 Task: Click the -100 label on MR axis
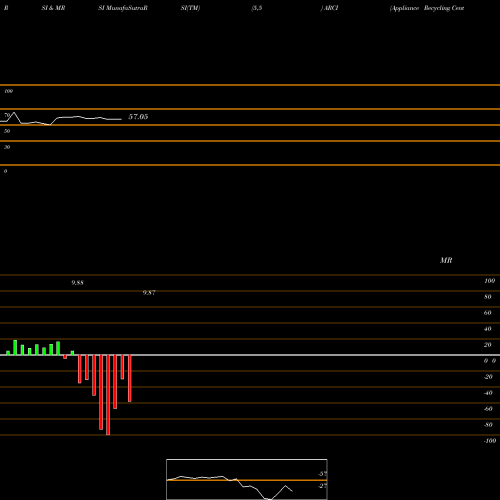click(x=490, y=441)
